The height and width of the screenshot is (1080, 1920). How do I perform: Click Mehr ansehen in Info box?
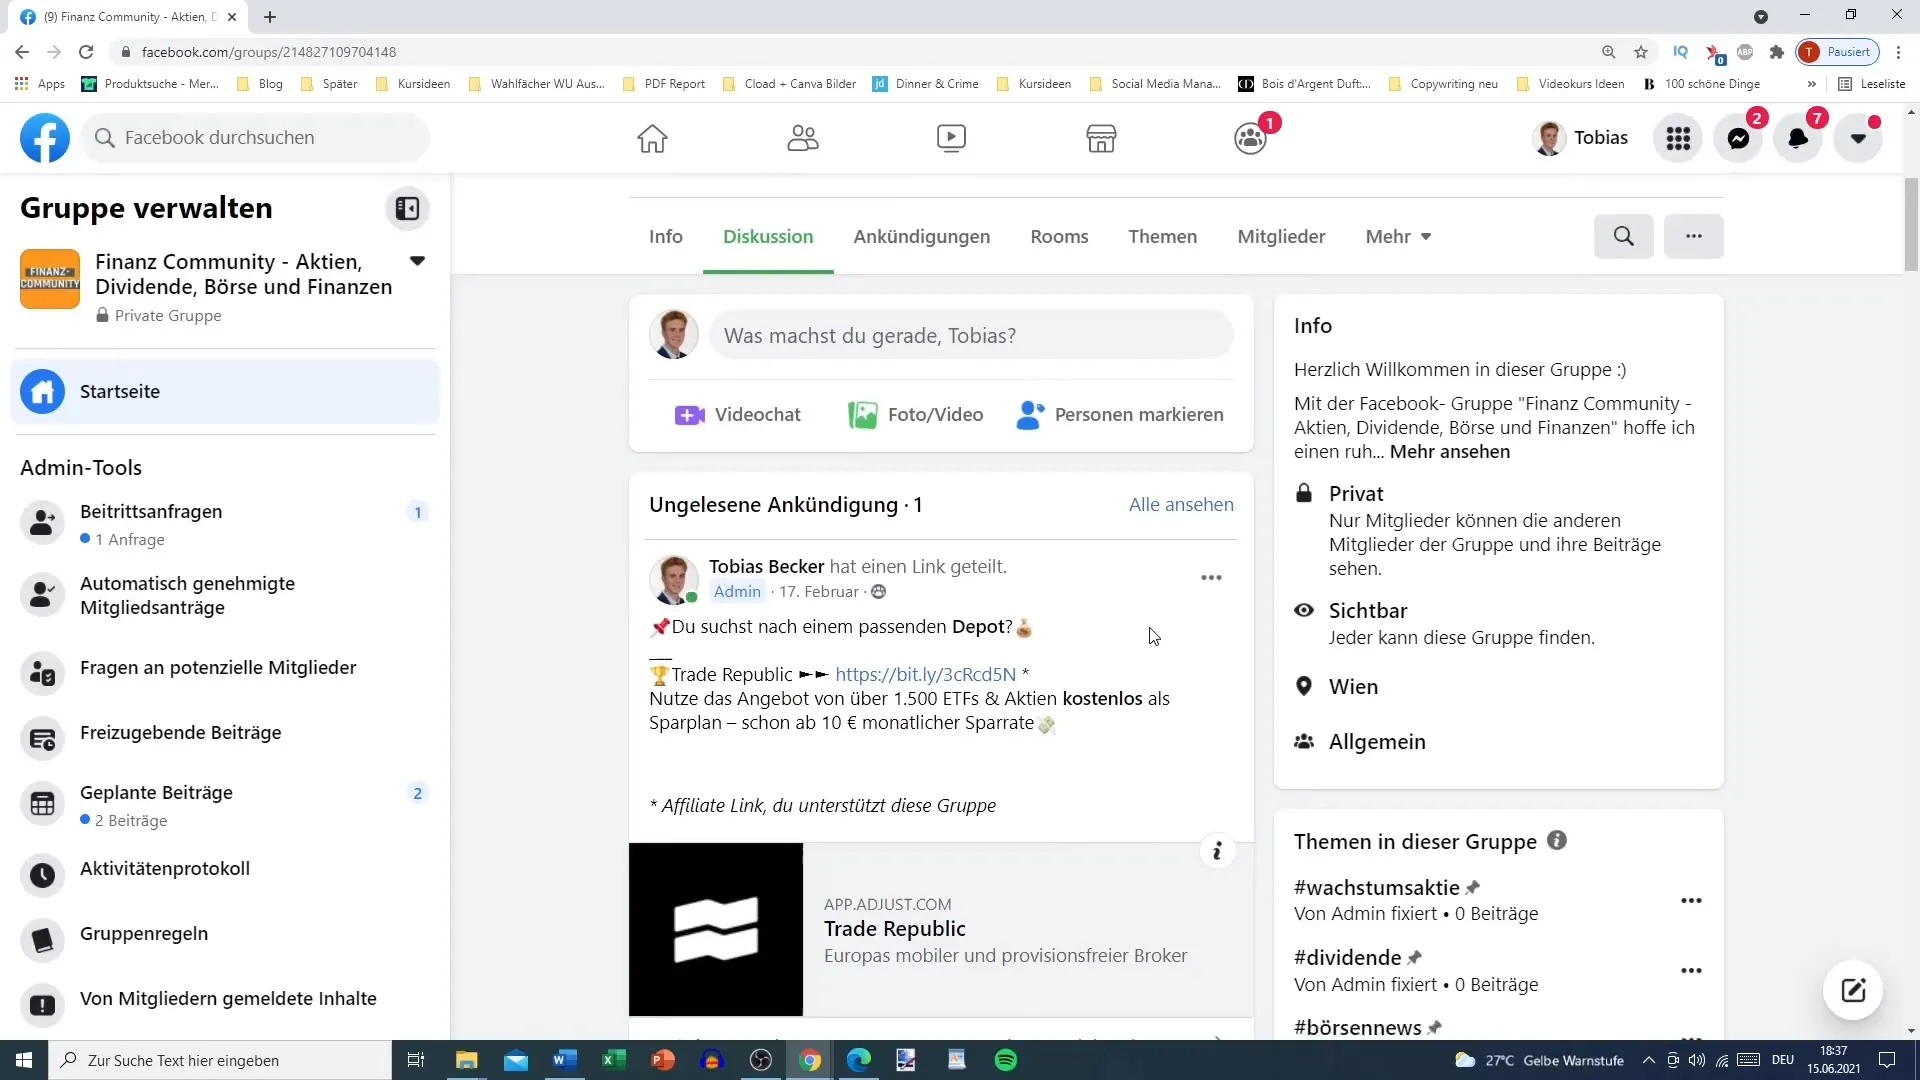click(1449, 452)
